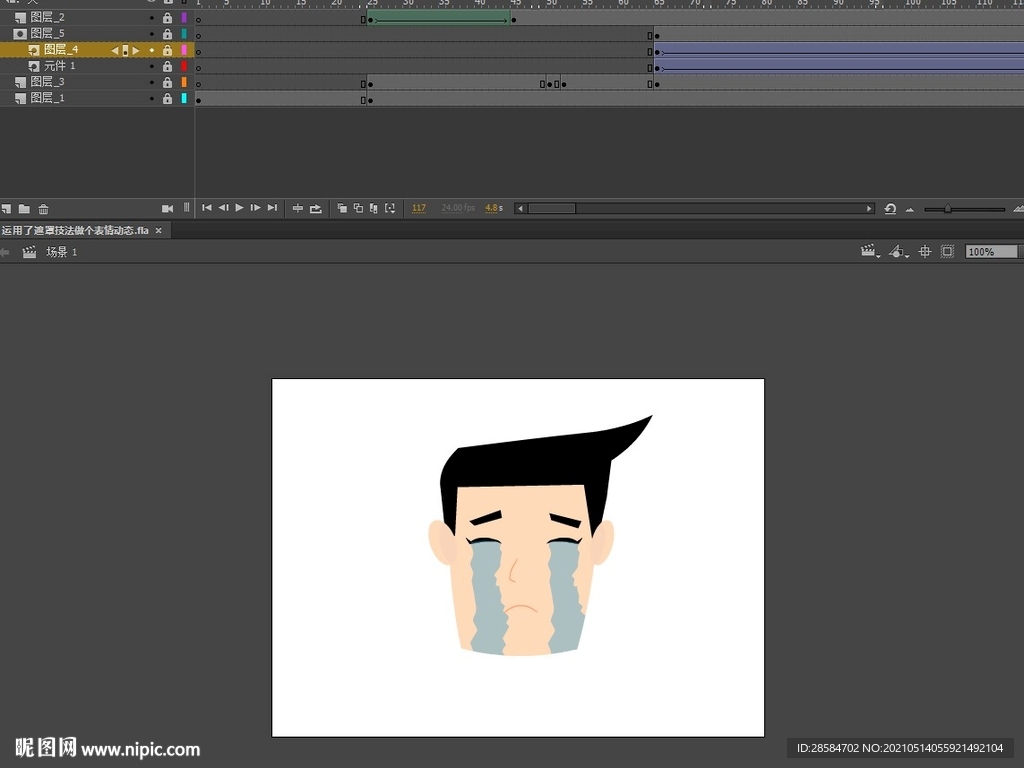Step forward one frame
The width and height of the screenshot is (1024, 768).
point(255,208)
